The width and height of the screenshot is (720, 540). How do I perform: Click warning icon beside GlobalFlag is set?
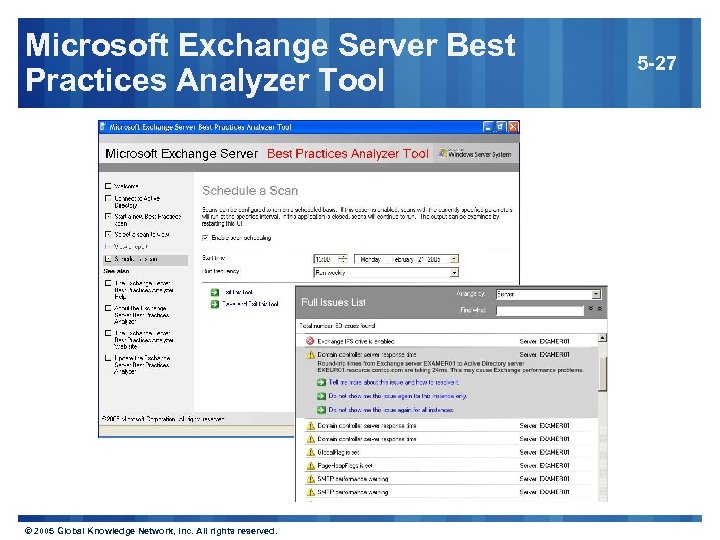point(310,452)
